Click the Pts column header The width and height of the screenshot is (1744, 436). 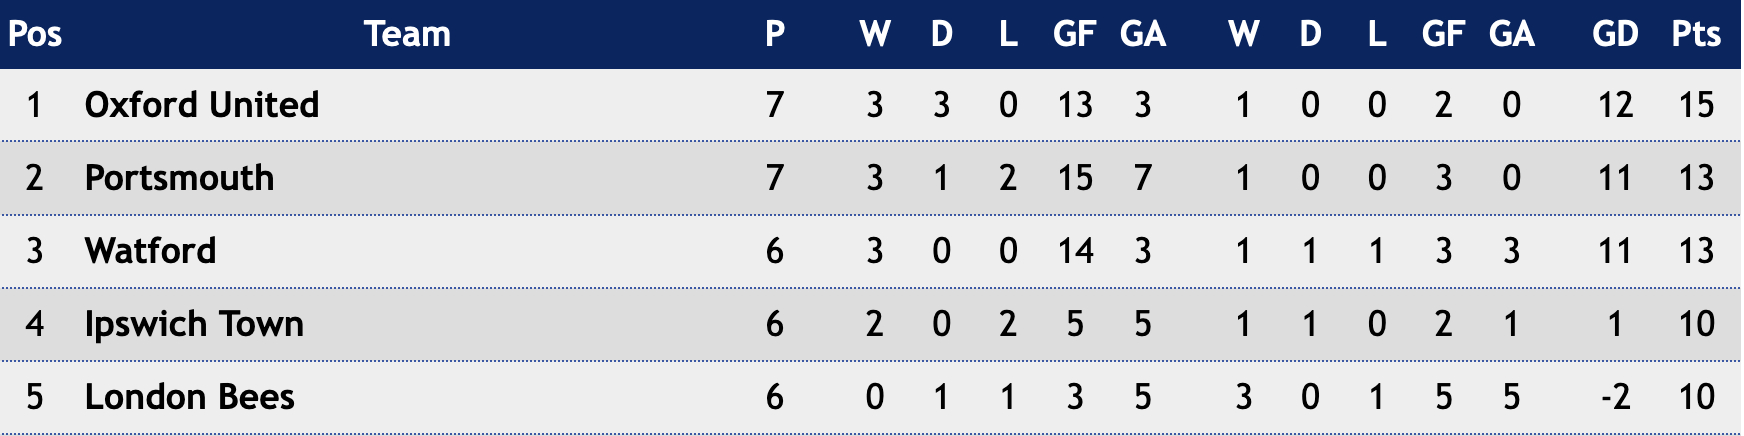coord(1696,34)
